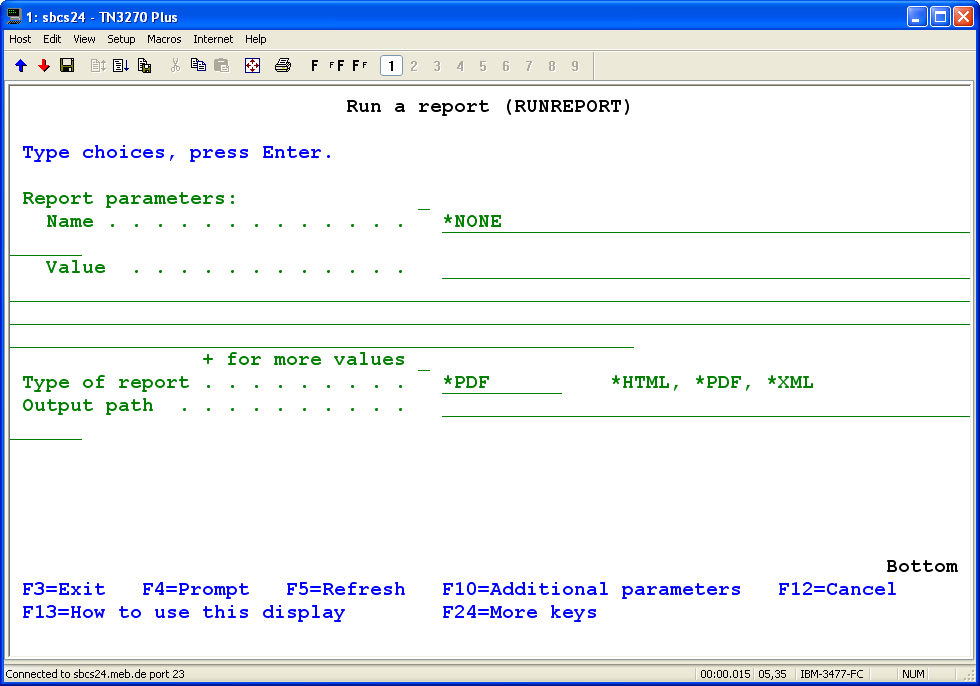
Task: Click the Type of report *PDF field
Action: [x=501, y=383]
